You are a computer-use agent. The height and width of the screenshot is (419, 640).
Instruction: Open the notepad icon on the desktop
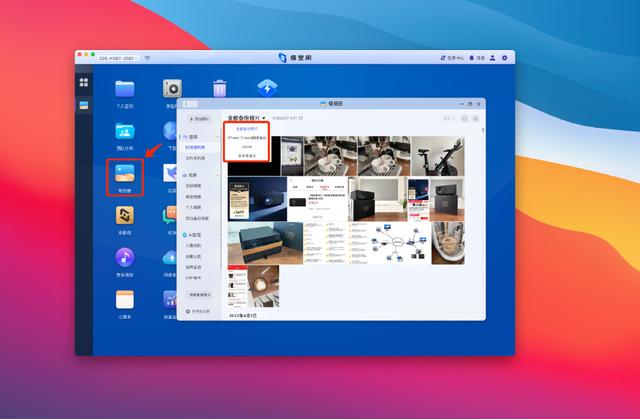pos(124,300)
